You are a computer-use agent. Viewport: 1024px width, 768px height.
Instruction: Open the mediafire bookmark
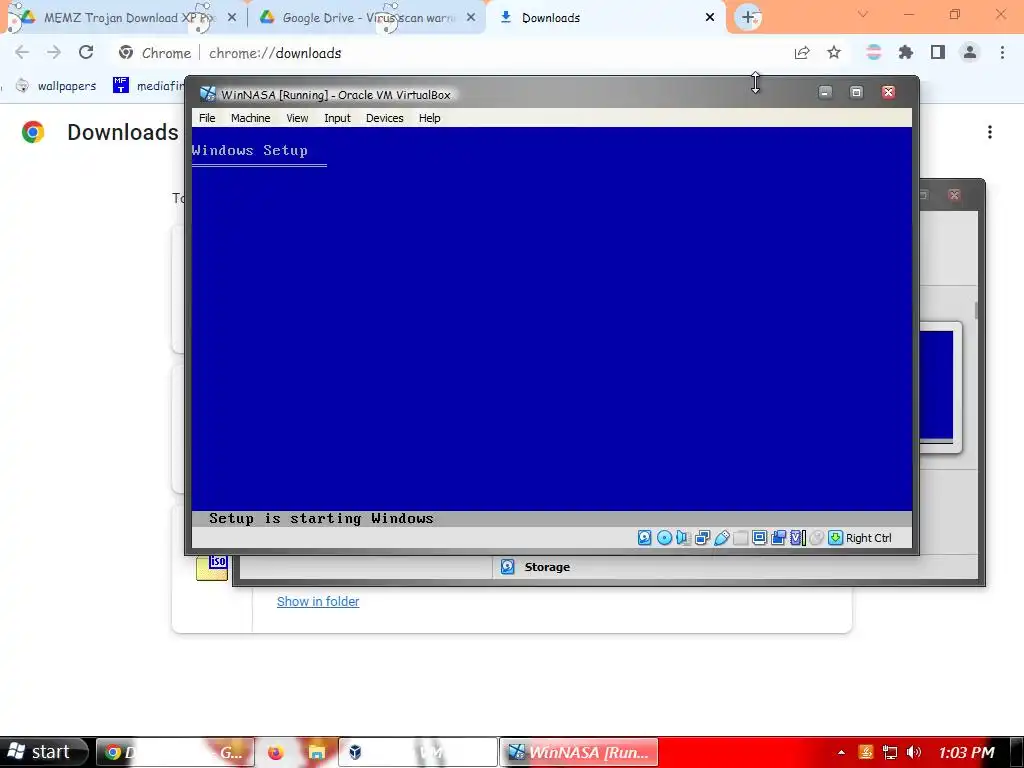pos(148,86)
